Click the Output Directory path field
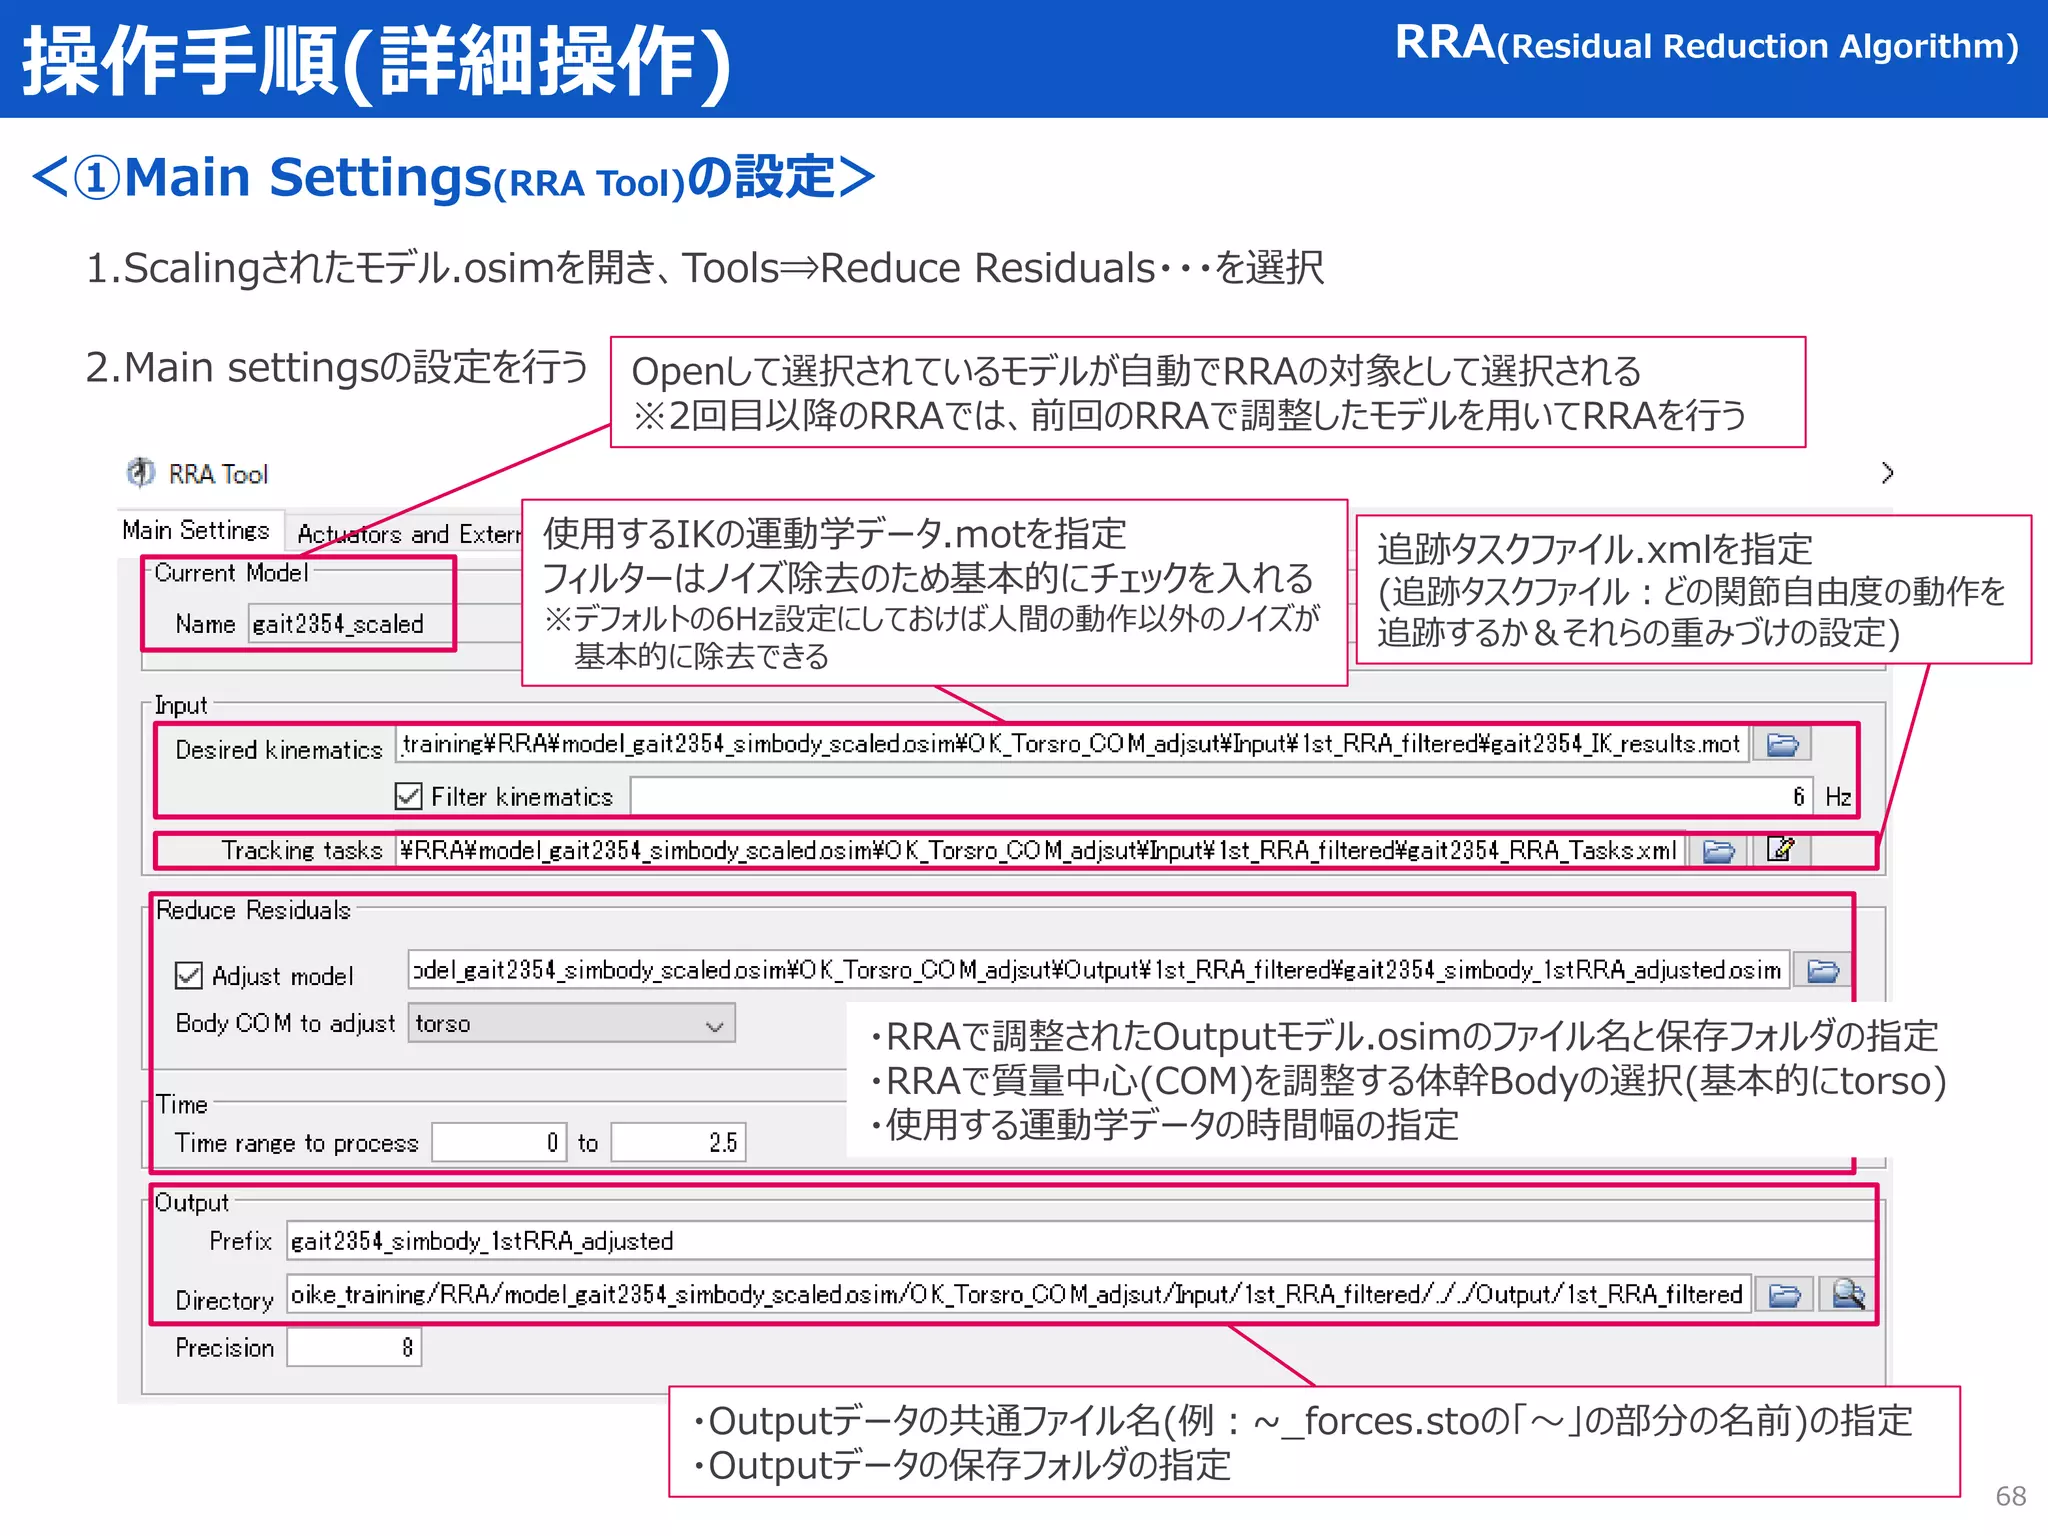The width and height of the screenshot is (2048, 1536). 1018,1295
